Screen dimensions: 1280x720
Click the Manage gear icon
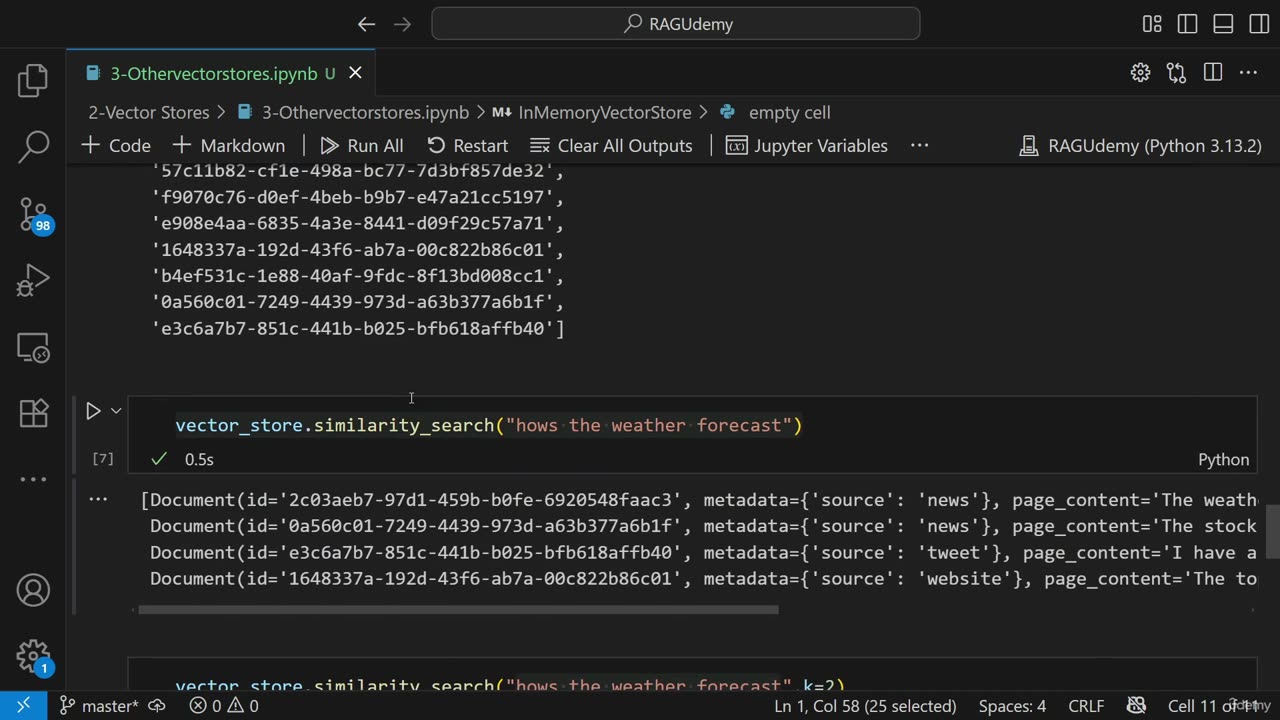(33, 656)
